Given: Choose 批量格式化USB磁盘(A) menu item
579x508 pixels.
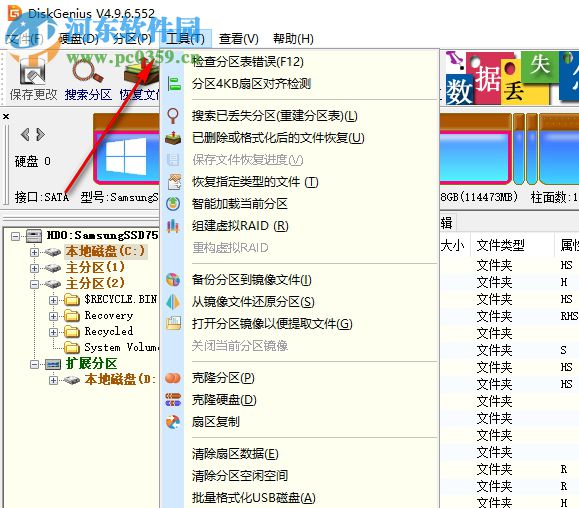Looking at the screenshot, I should click(x=300, y=498).
